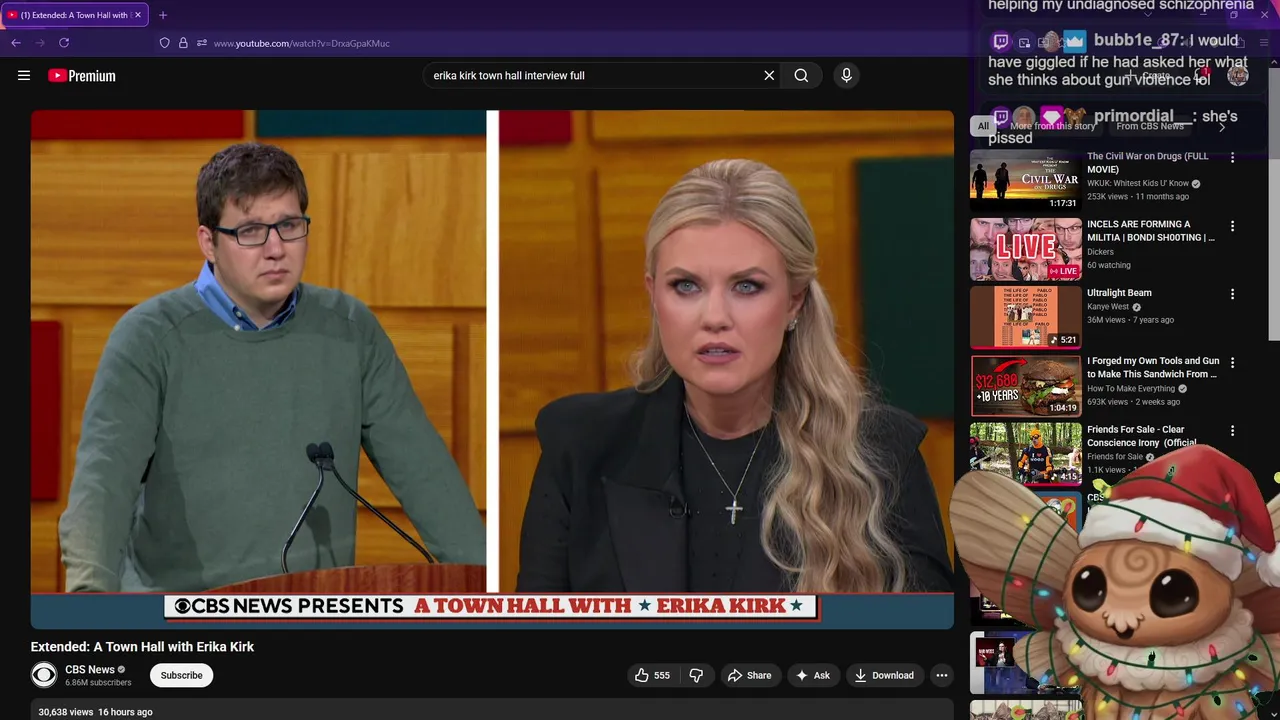Download the video
The image size is (1280, 720).
click(883, 675)
